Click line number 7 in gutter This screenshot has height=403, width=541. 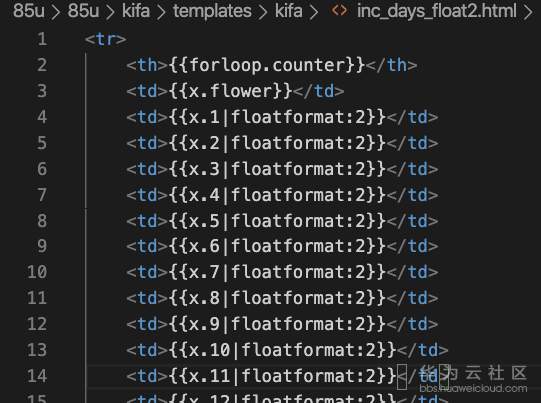tap(42, 195)
